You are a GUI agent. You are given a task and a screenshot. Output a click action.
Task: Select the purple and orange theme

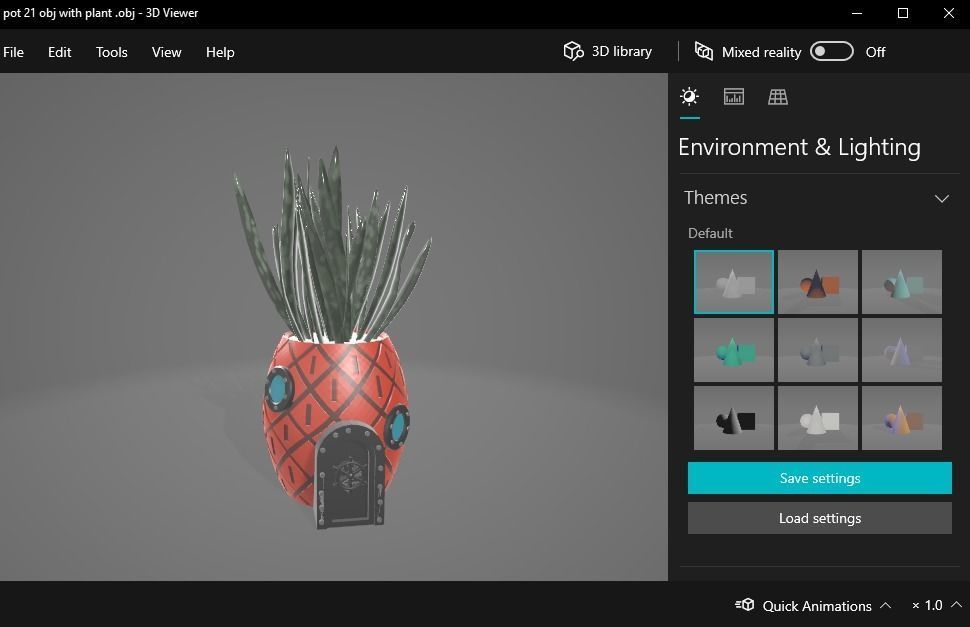coord(902,418)
